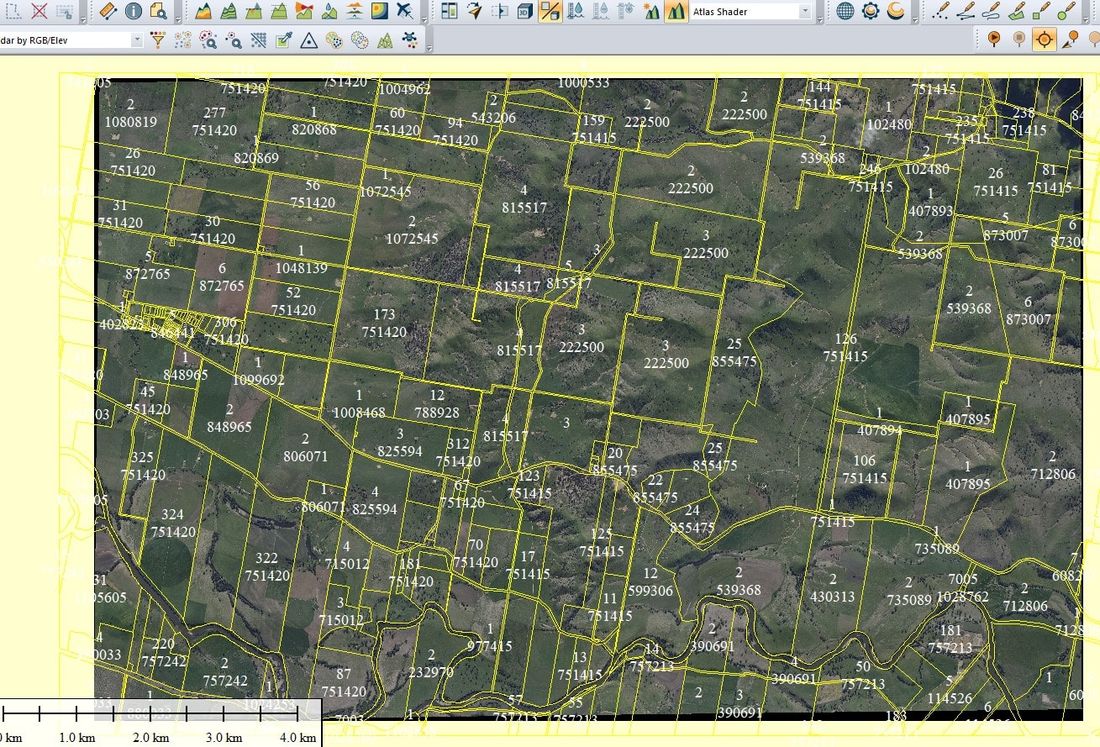
Task: Click the globe projection configuration icon
Action: pyautogui.click(x=845, y=11)
